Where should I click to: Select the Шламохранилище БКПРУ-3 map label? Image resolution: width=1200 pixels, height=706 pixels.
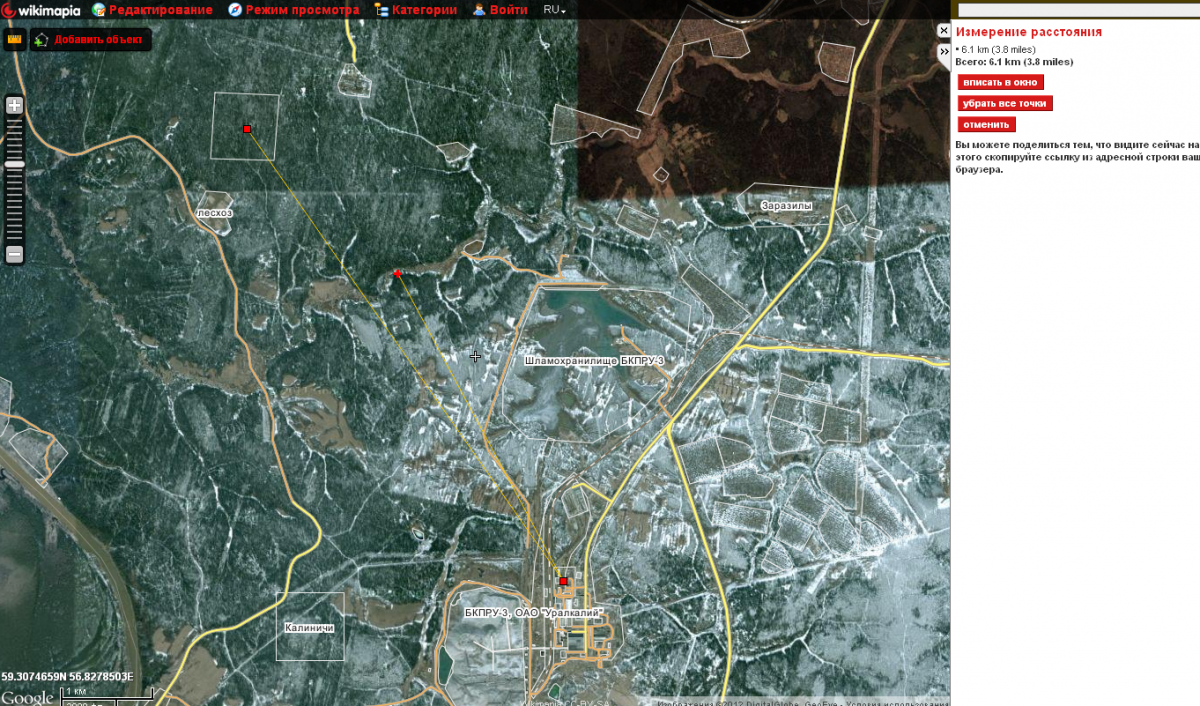point(594,360)
